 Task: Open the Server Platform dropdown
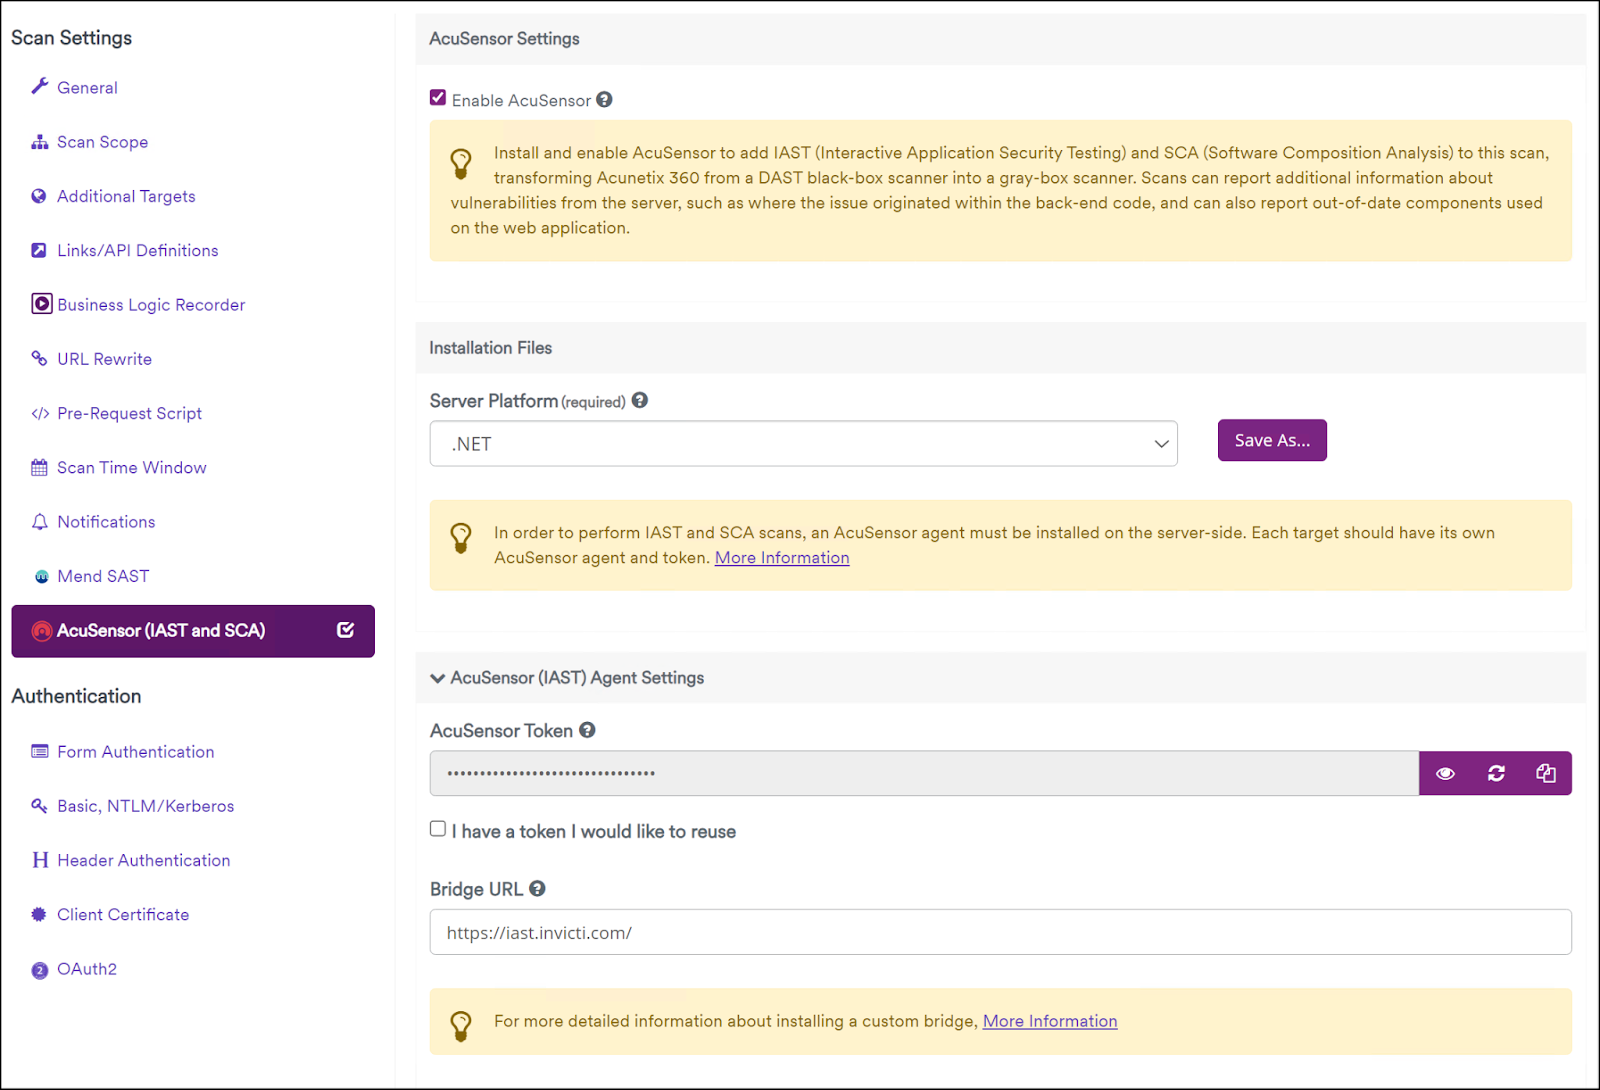pos(803,443)
